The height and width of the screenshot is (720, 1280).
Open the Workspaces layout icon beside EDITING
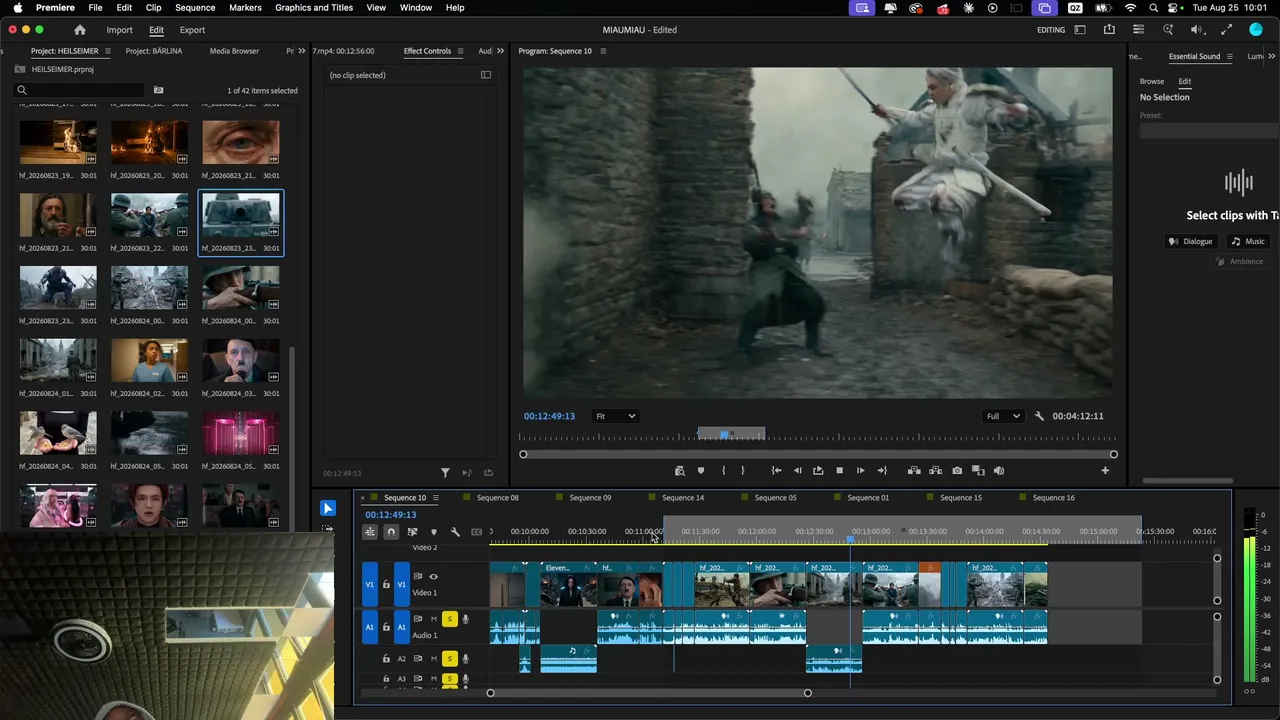[1080, 30]
